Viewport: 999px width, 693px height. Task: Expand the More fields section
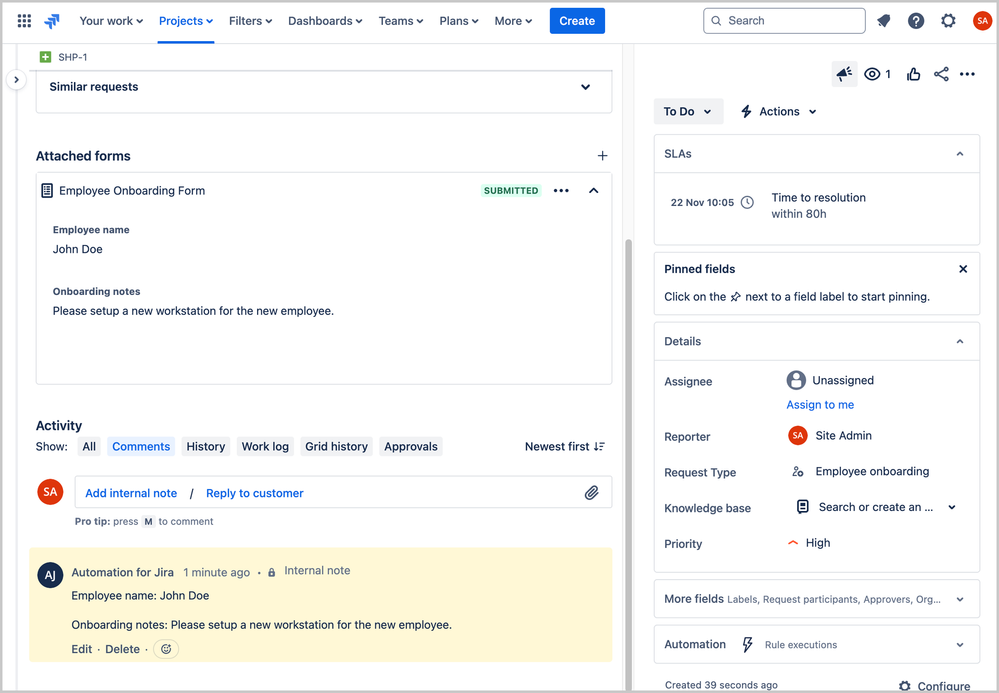pos(959,599)
